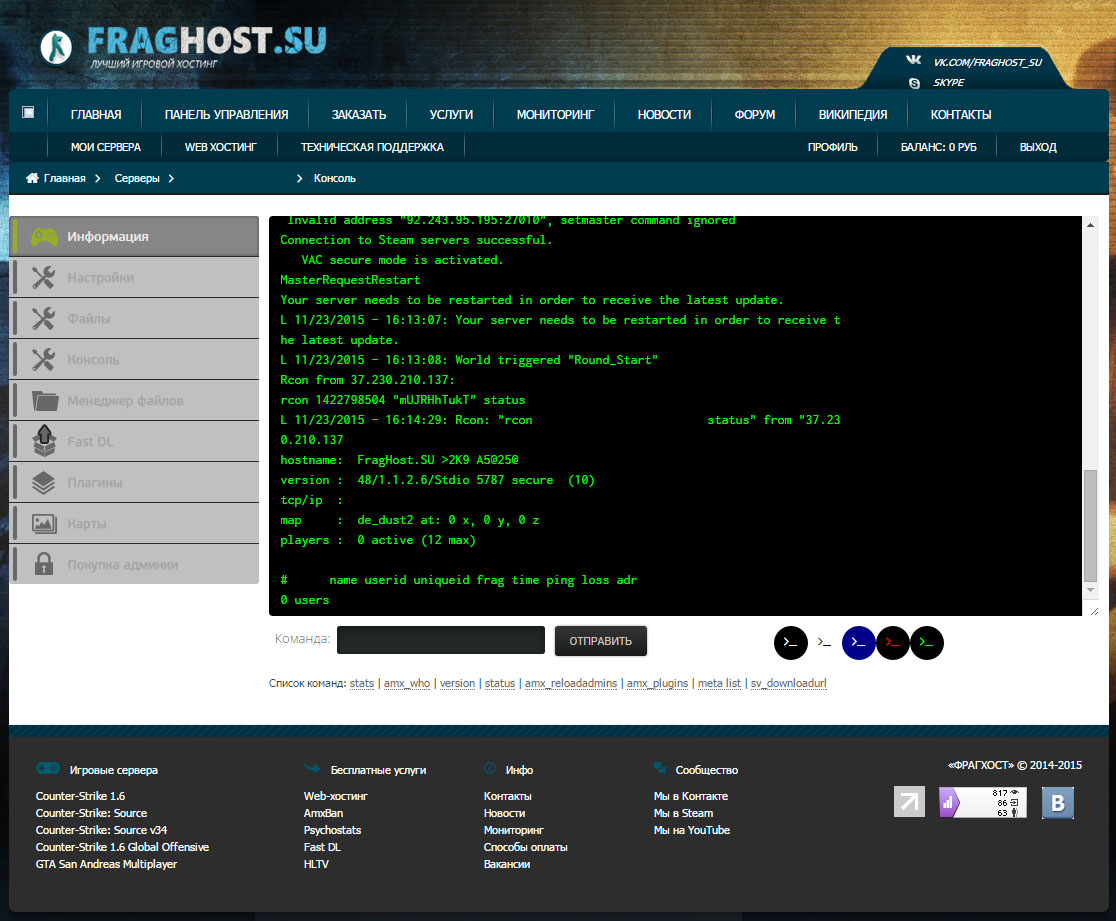
Task: Click the layers icon beside Плагины
Action: pos(43,483)
